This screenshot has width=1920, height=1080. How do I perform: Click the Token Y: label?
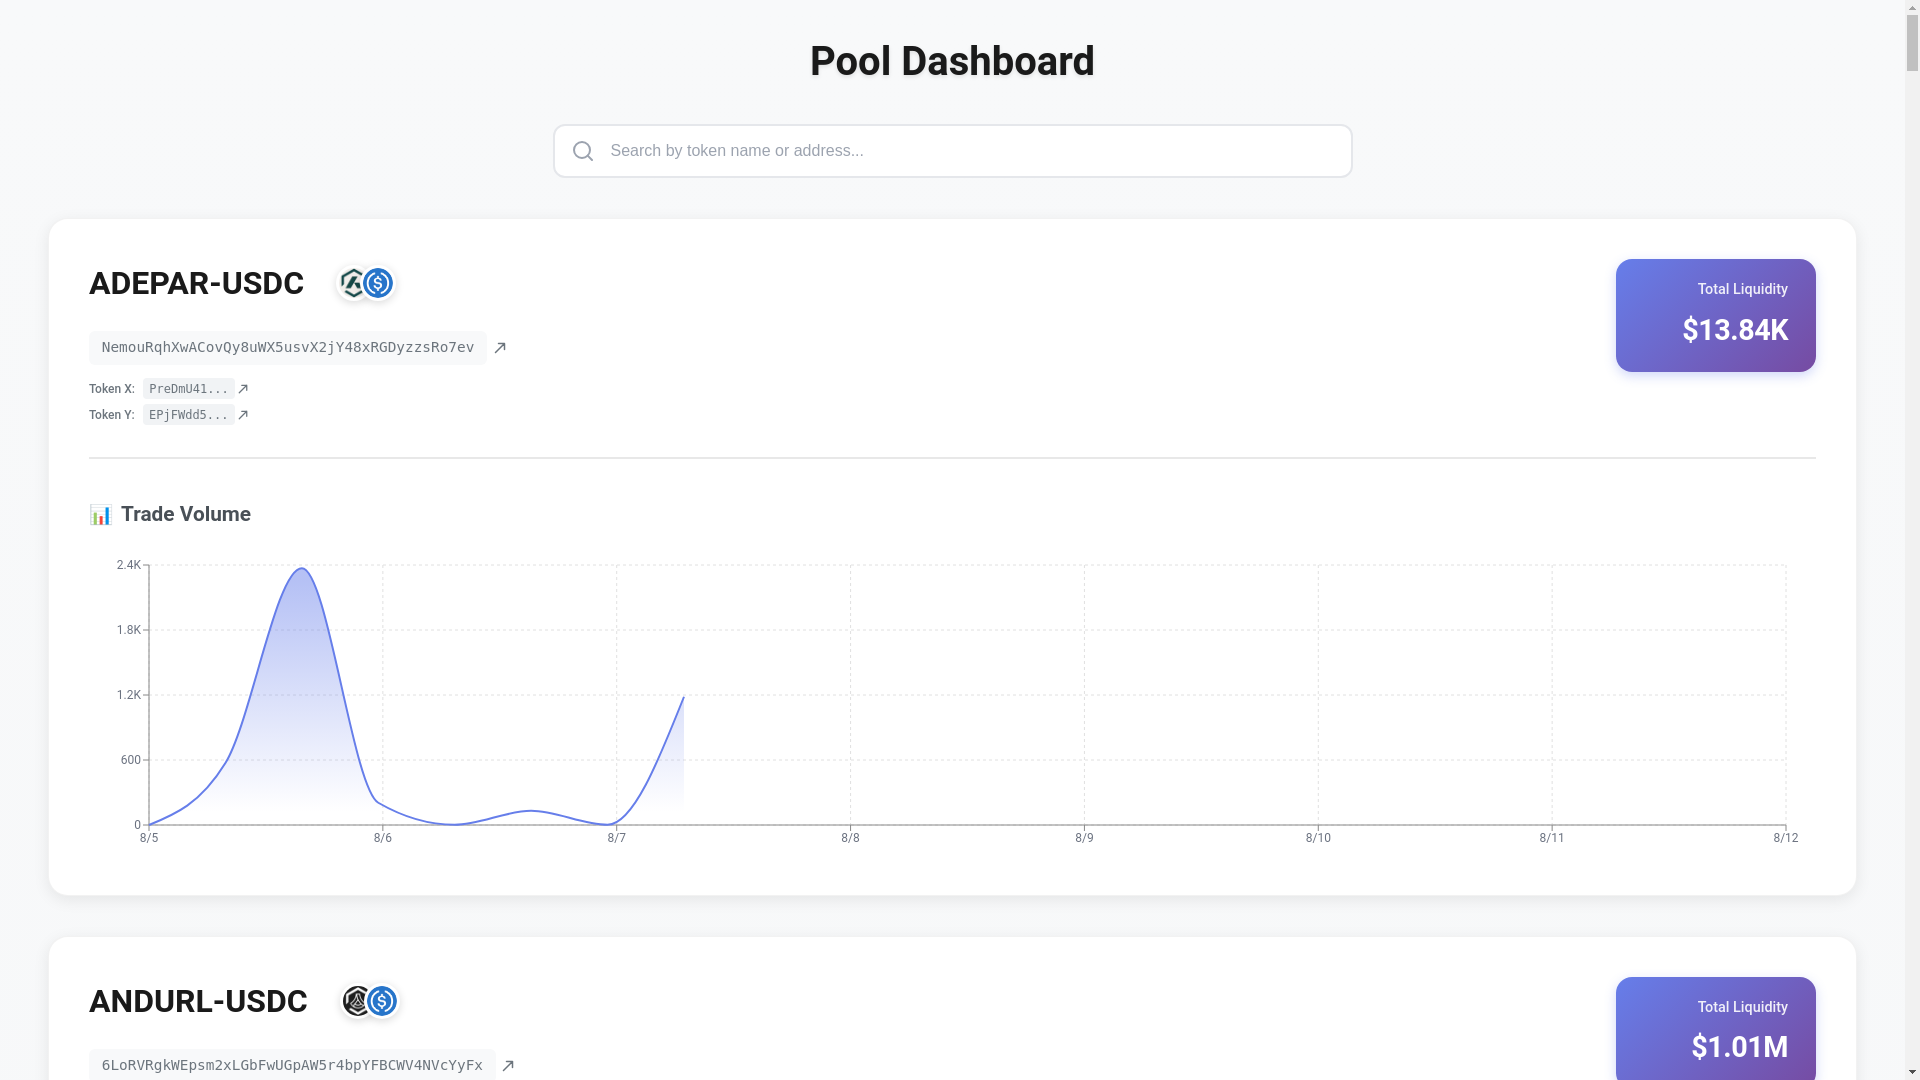[112, 415]
